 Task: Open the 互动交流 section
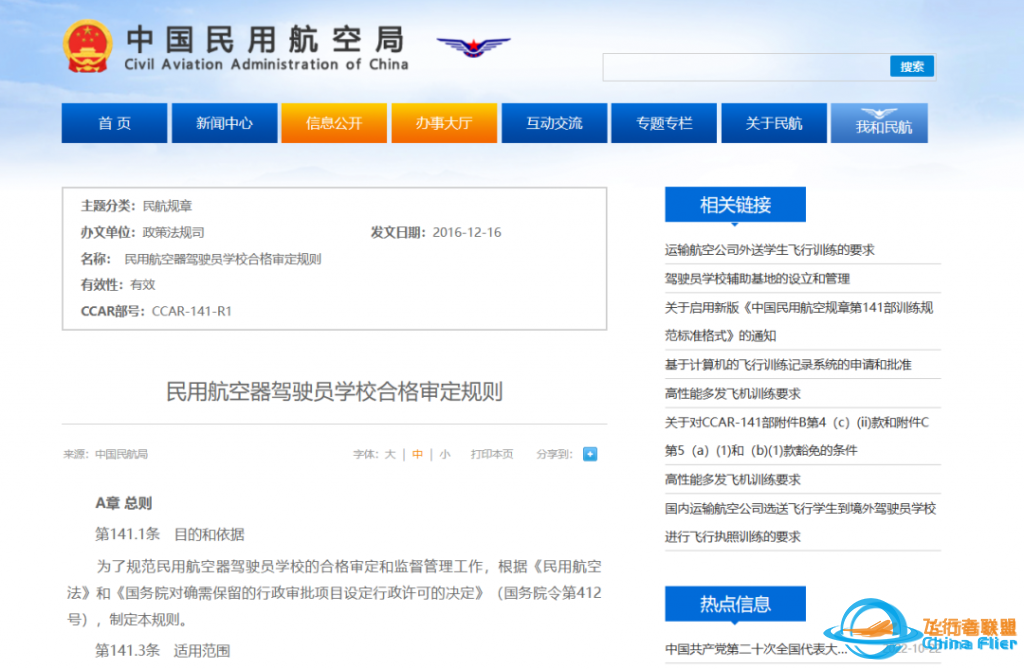click(554, 124)
